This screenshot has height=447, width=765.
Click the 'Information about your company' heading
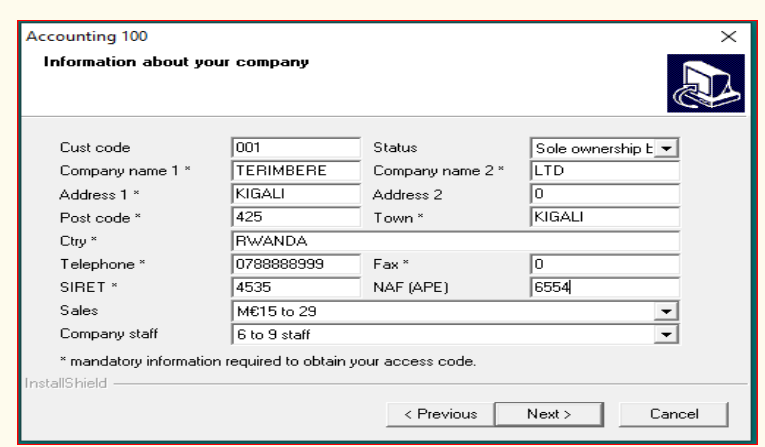[x=176, y=62]
